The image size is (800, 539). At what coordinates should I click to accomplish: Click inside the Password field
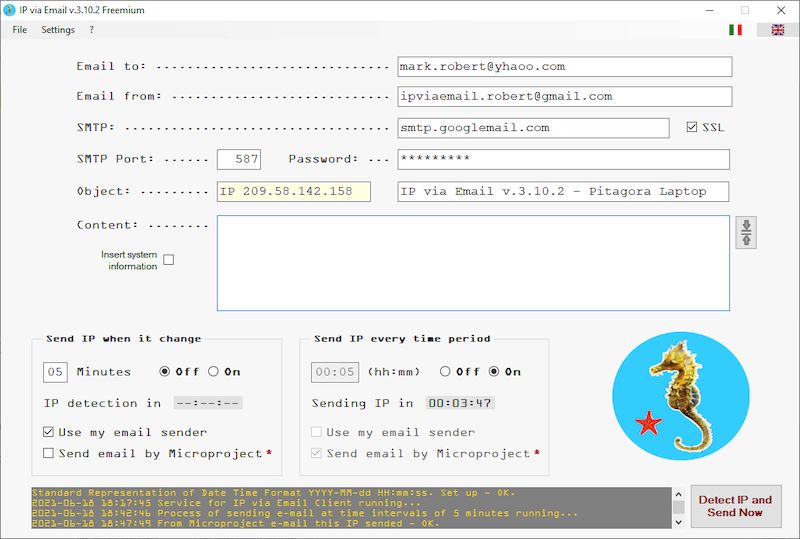point(563,159)
